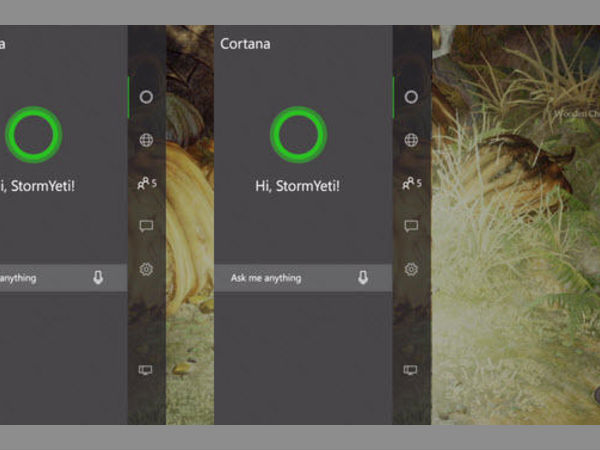Open friends icon with 5 beside cropped panel

[x=147, y=183]
